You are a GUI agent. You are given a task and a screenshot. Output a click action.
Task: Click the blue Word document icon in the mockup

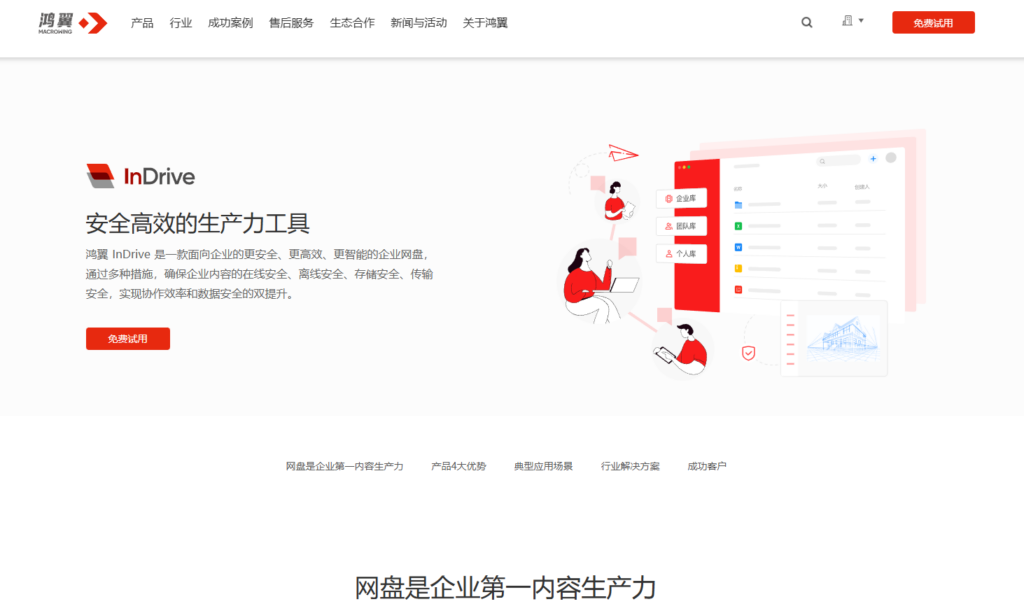739,247
